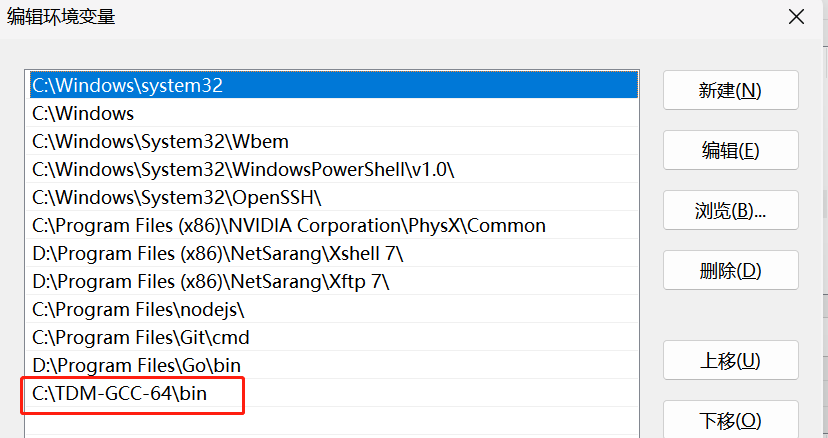Select the NVIDIA Corporation\PhysX\Common entry
This screenshot has width=828, height=438.
click(334, 225)
